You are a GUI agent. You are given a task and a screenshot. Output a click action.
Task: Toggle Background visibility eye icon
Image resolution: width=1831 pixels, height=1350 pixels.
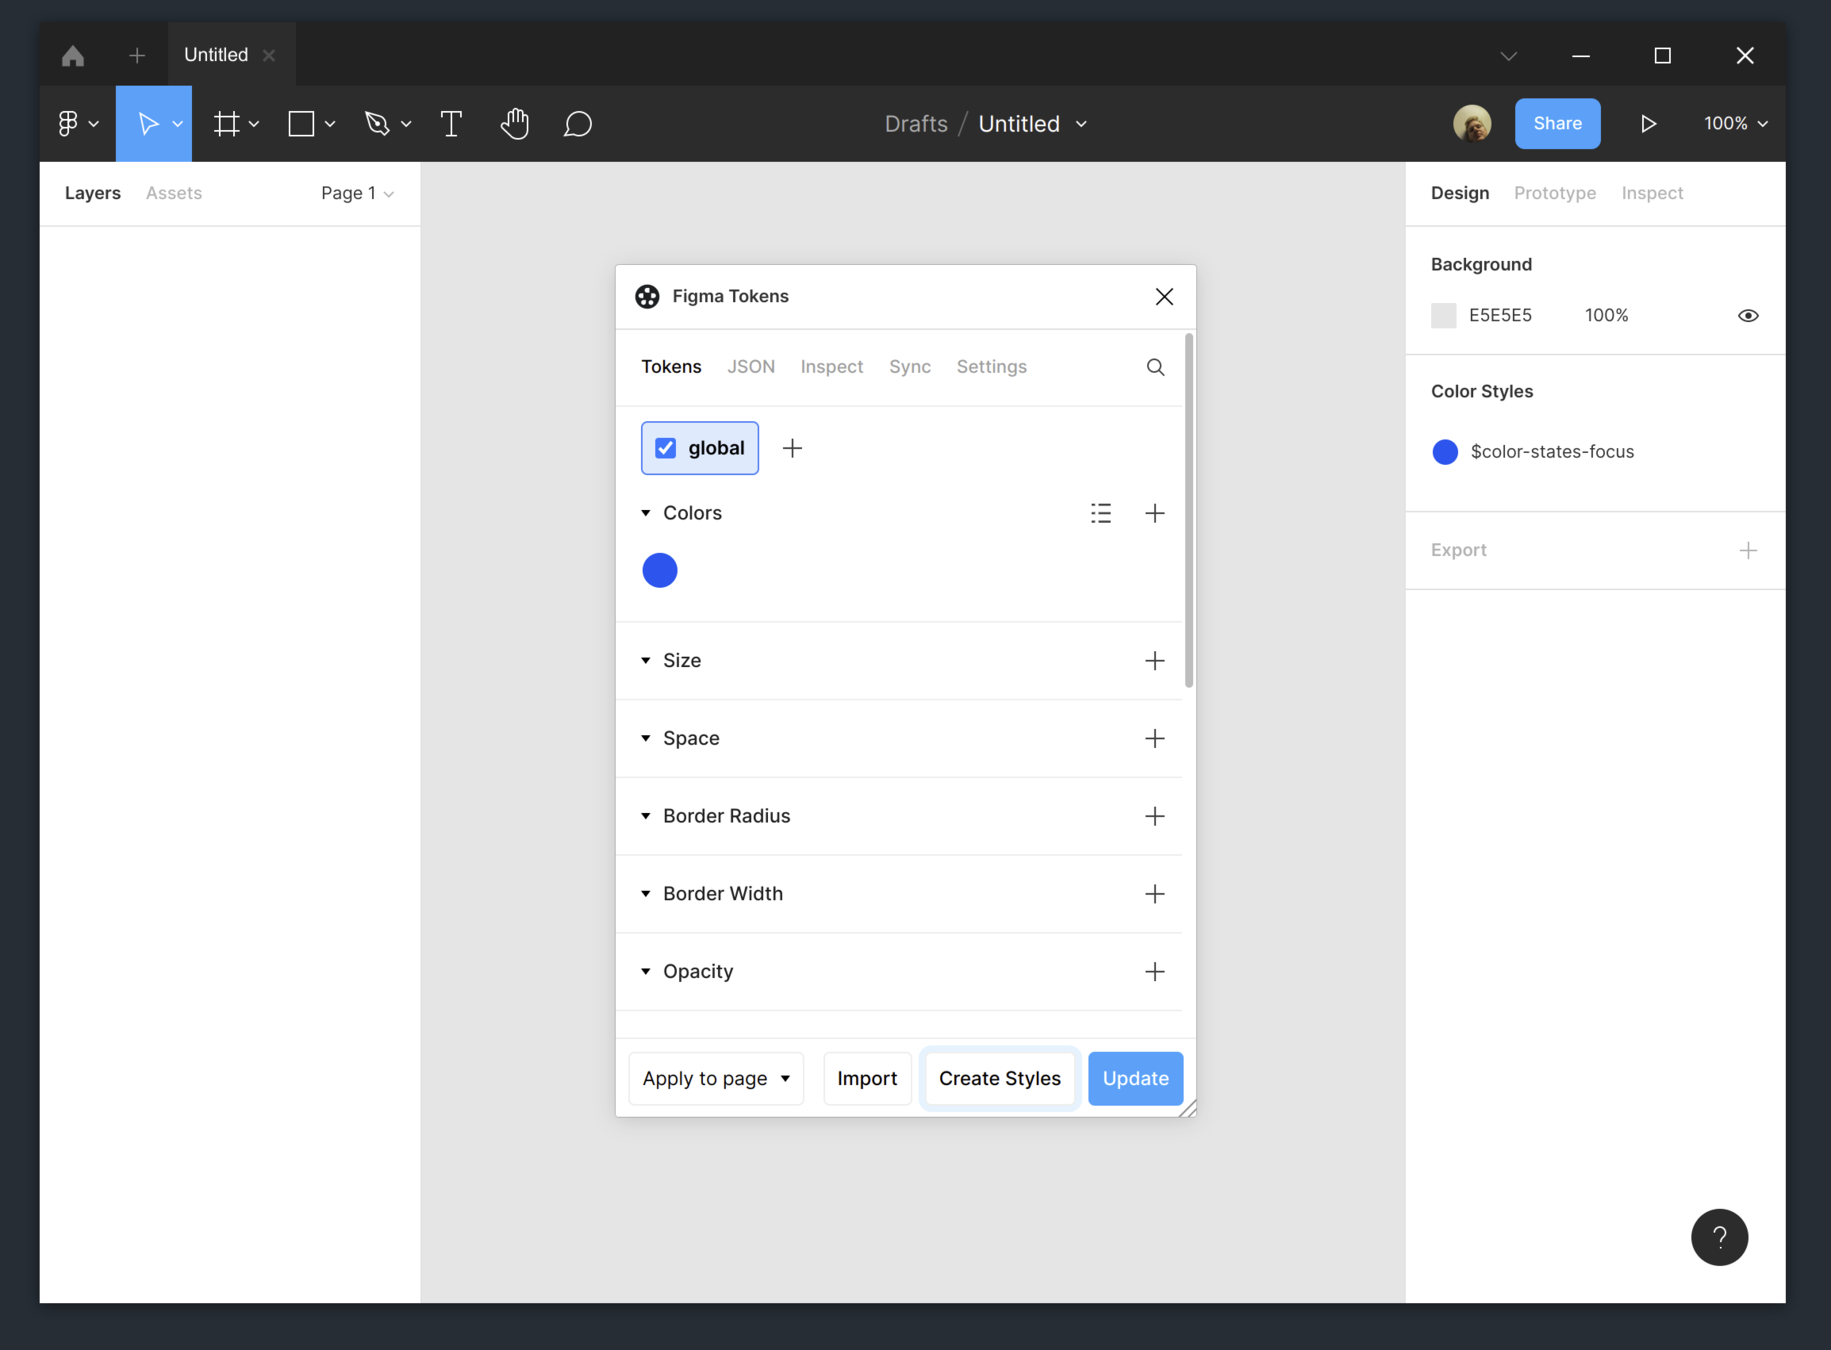pos(1748,315)
